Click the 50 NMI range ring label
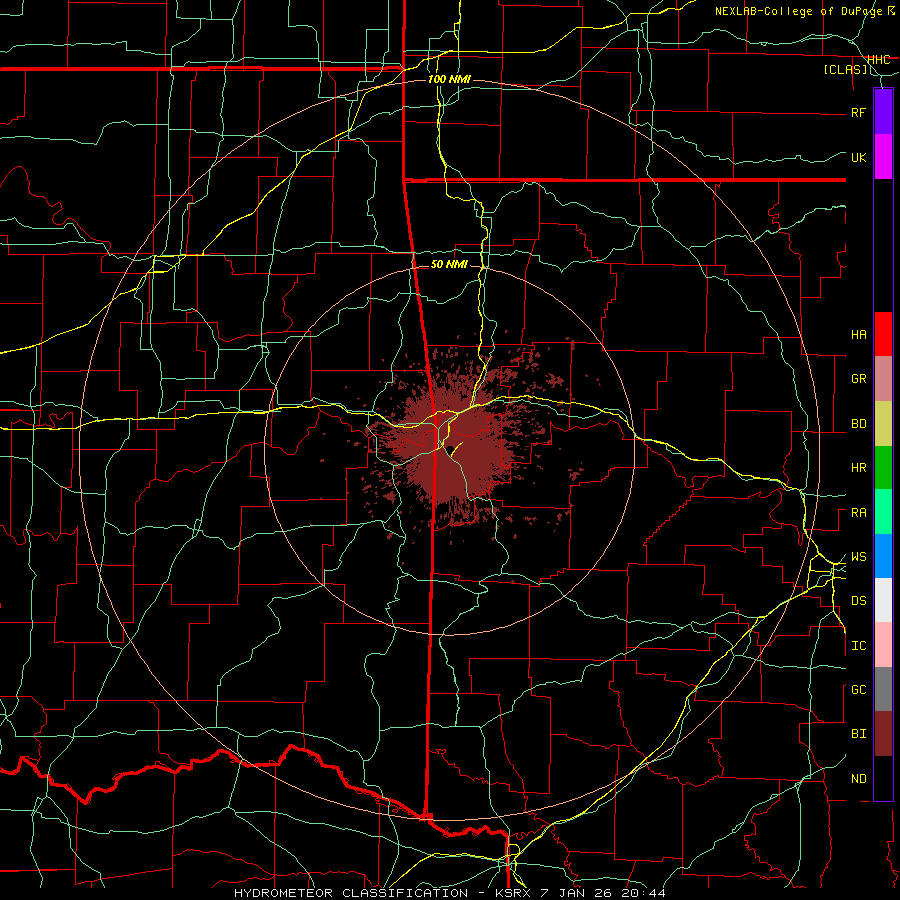Viewport: 900px width, 900px height. pos(449,264)
